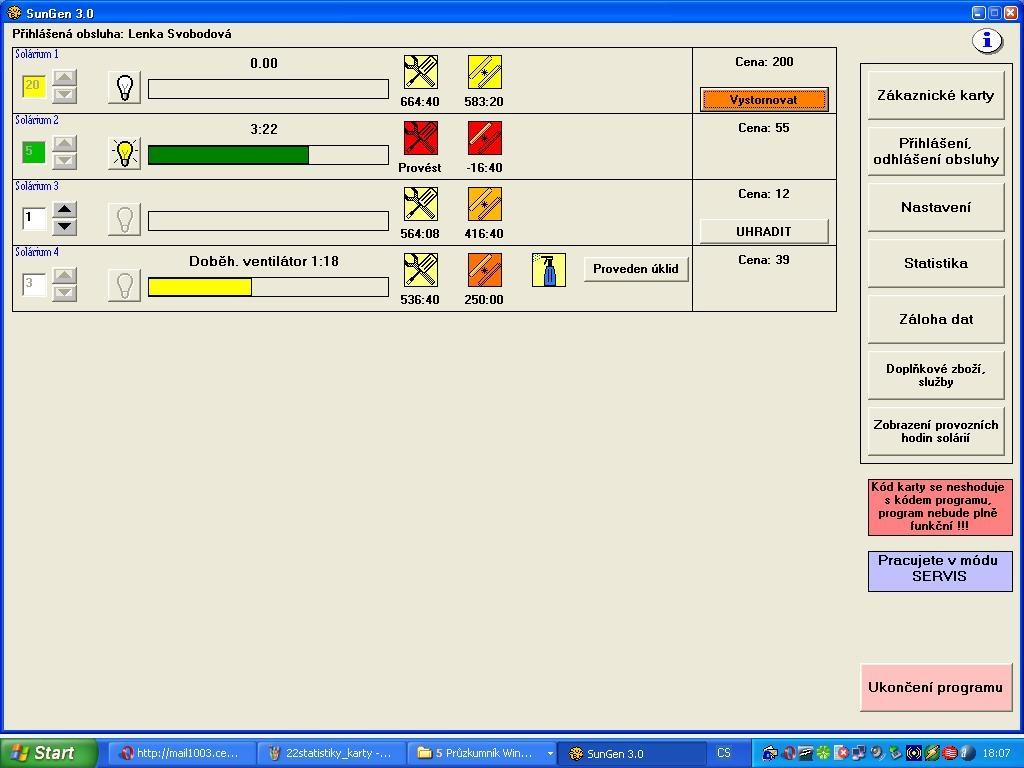The width and height of the screenshot is (1024, 768).
Task: Start Záloha dat backup
Action: click(935, 319)
